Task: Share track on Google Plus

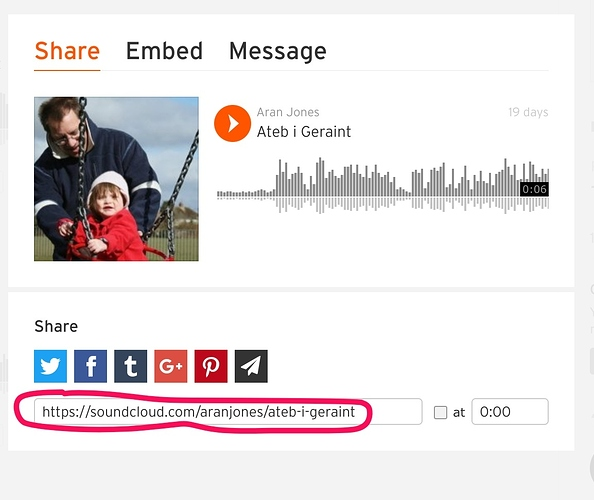Action: point(171,366)
